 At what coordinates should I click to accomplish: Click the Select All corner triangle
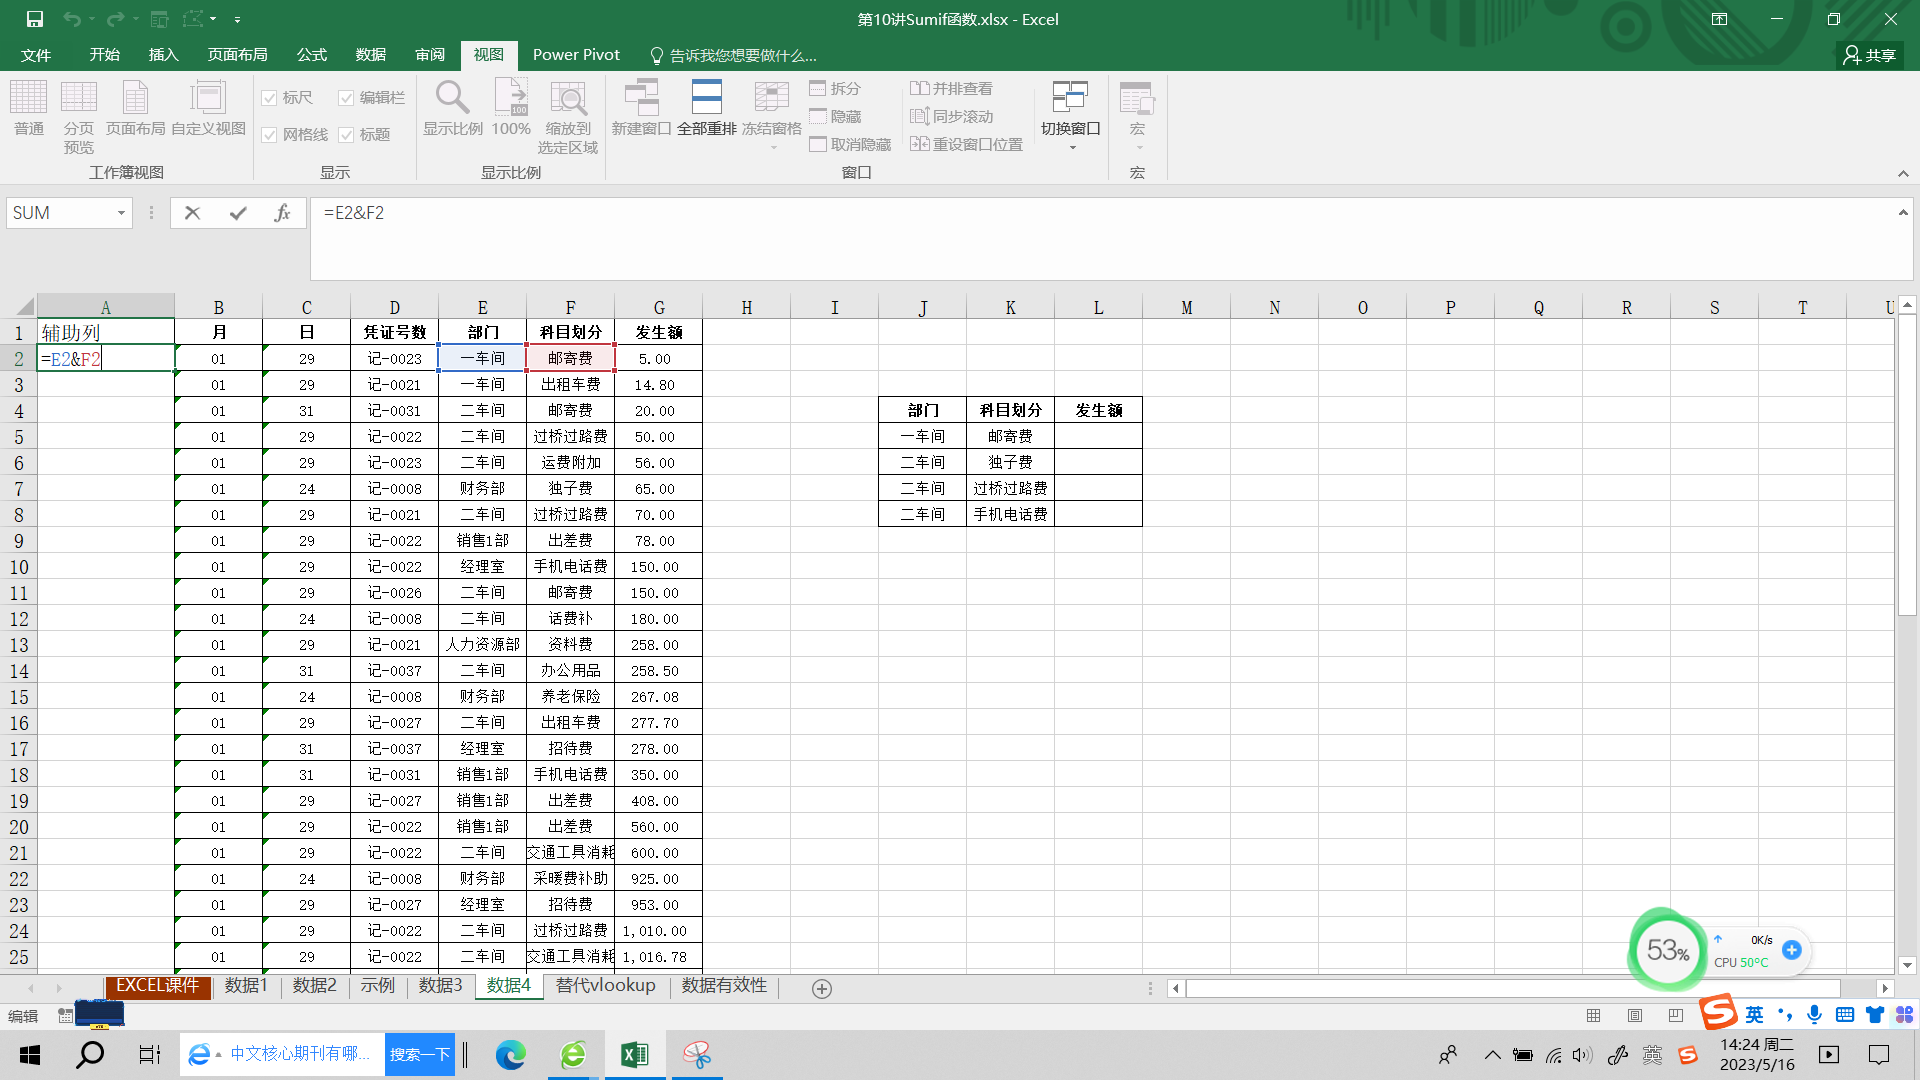coord(24,307)
